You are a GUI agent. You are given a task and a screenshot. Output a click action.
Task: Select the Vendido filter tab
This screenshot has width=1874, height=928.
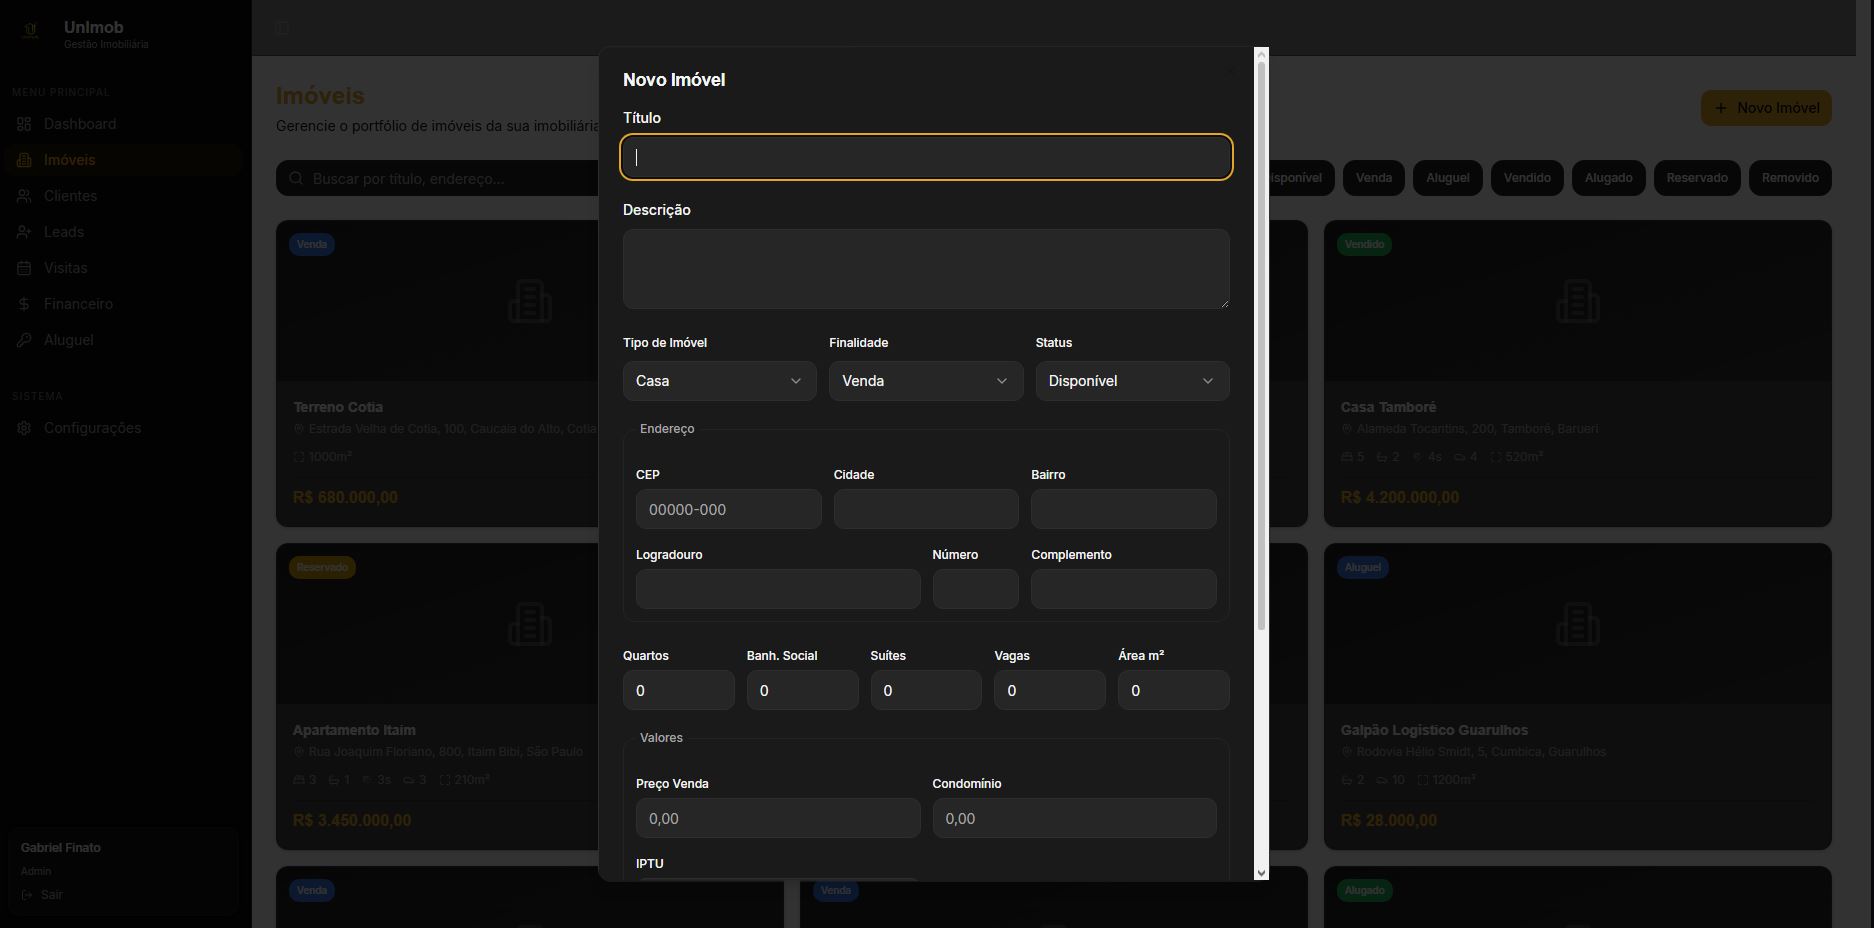1527,178
